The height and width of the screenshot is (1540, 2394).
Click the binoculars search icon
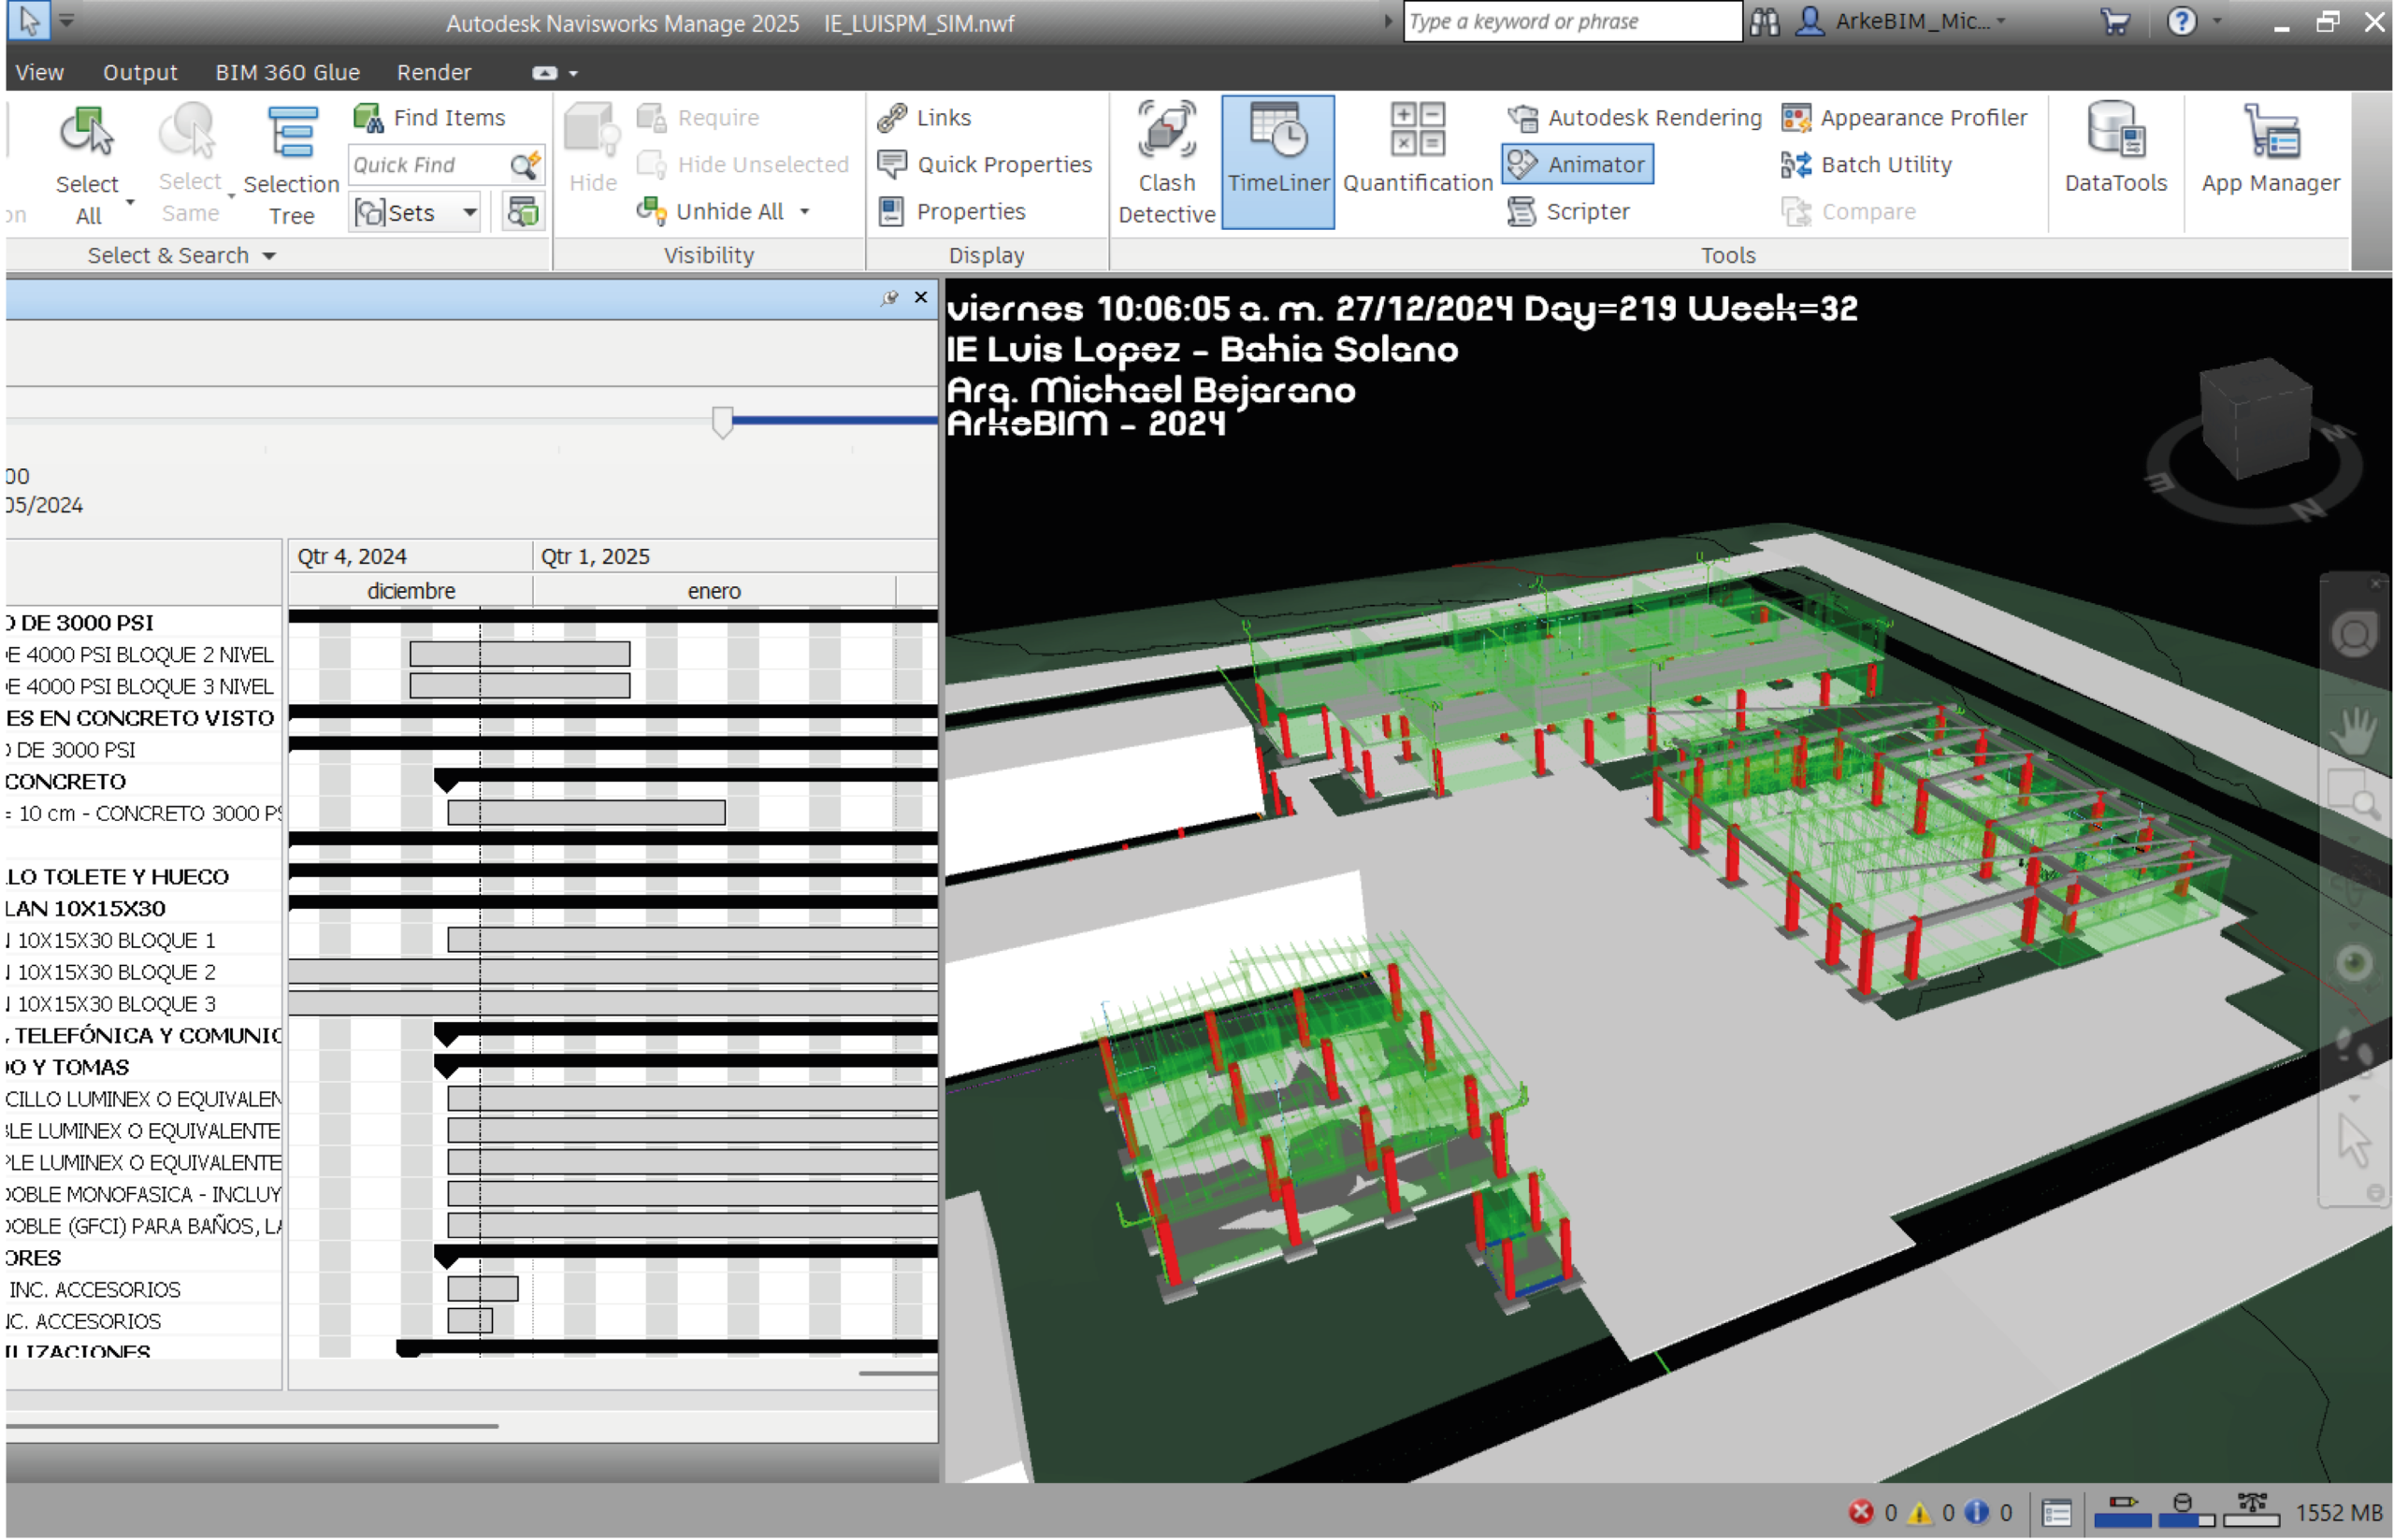coord(1765,21)
